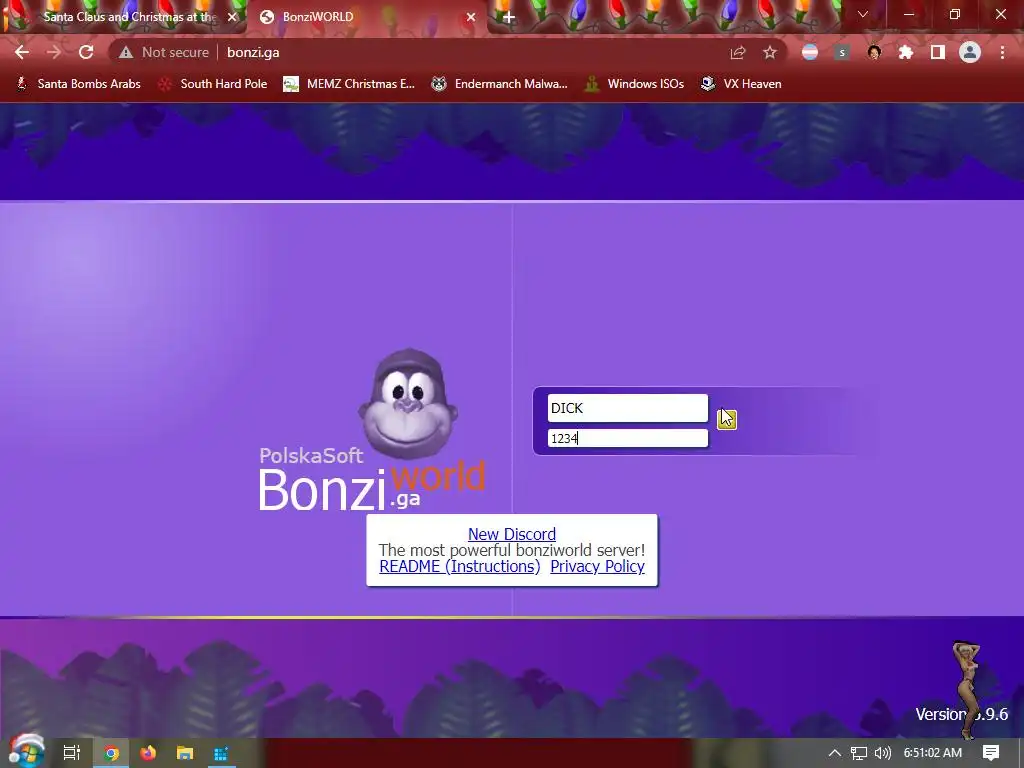
Task: Show hidden system tray icons
Action: pyautogui.click(x=835, y=753)
